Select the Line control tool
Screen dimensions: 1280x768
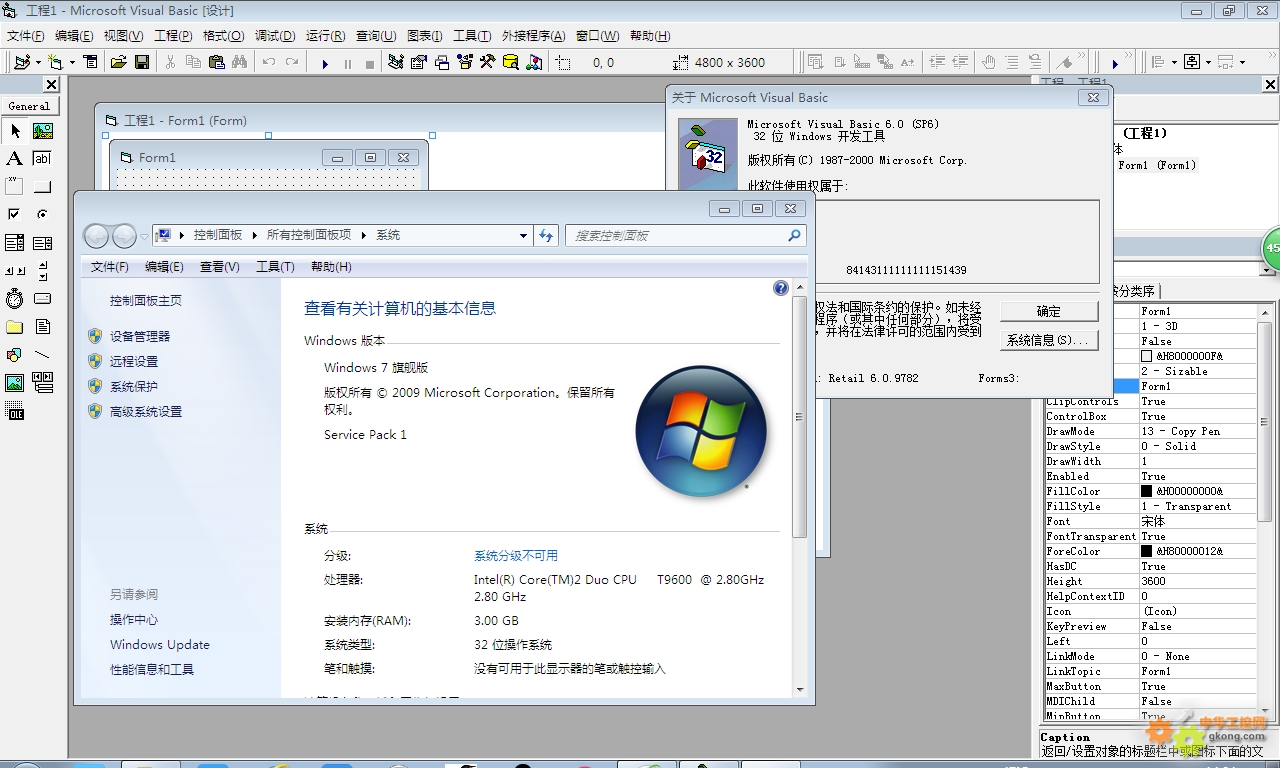pos(43,355)
